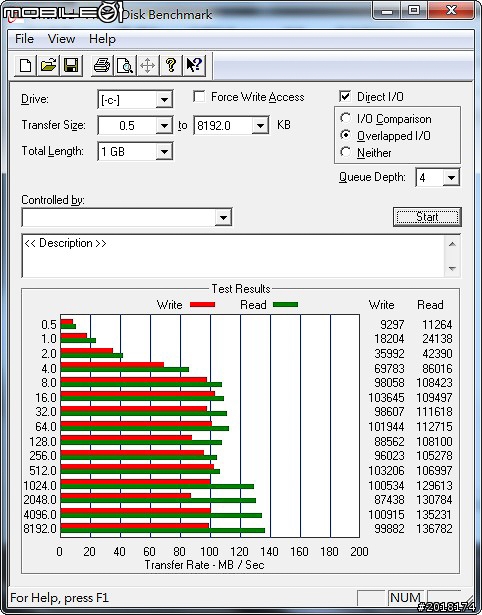The width and height of the screenshot is (482, 615).
Task: Enable Force Write Access checkbox
Action: tap(199, 96)
